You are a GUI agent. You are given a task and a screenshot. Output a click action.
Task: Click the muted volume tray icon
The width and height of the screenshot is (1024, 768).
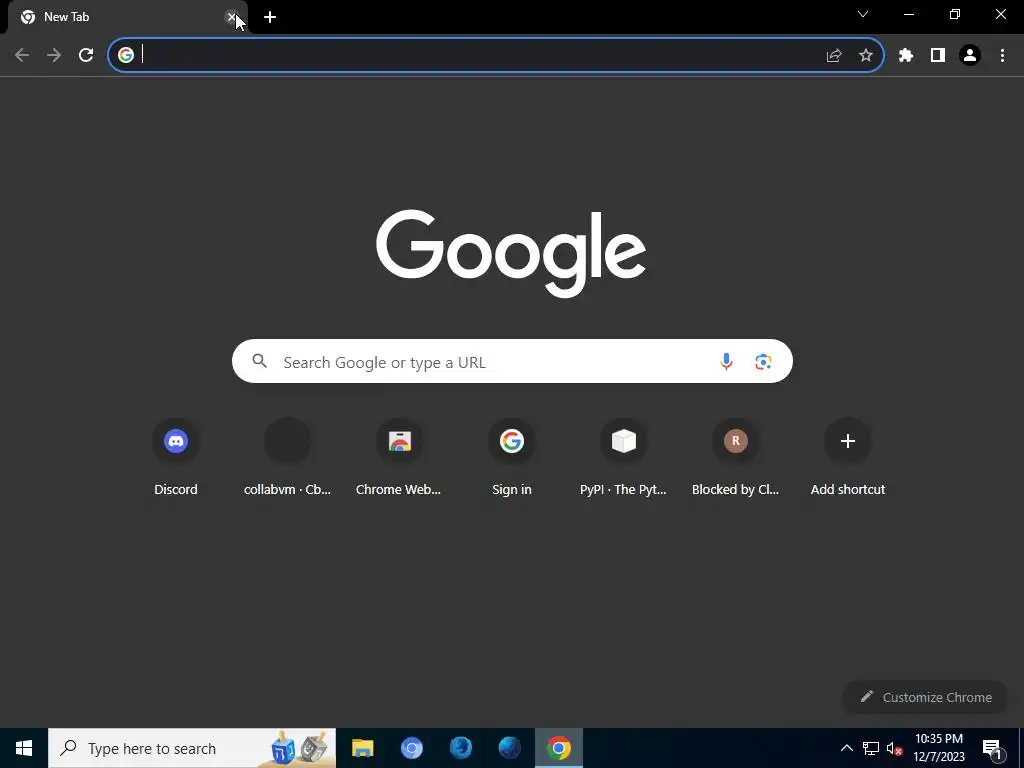(894, 748)
